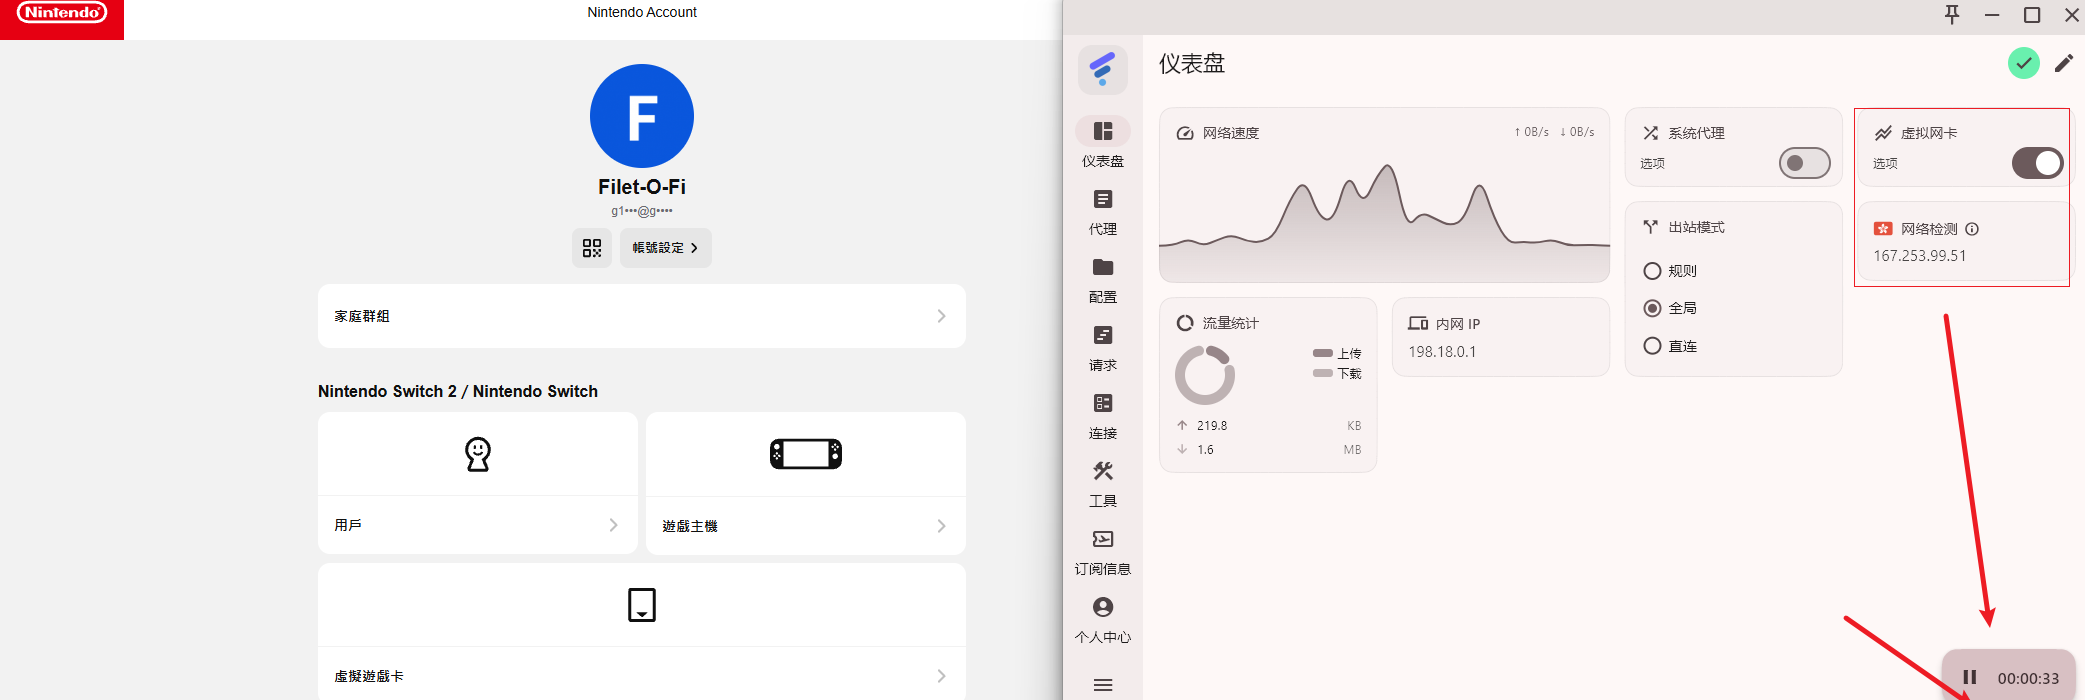Select the 规则 outbound mode
Viewport: 2085px width, 700px height.
pyautogui.click(x=1653, y=271)
